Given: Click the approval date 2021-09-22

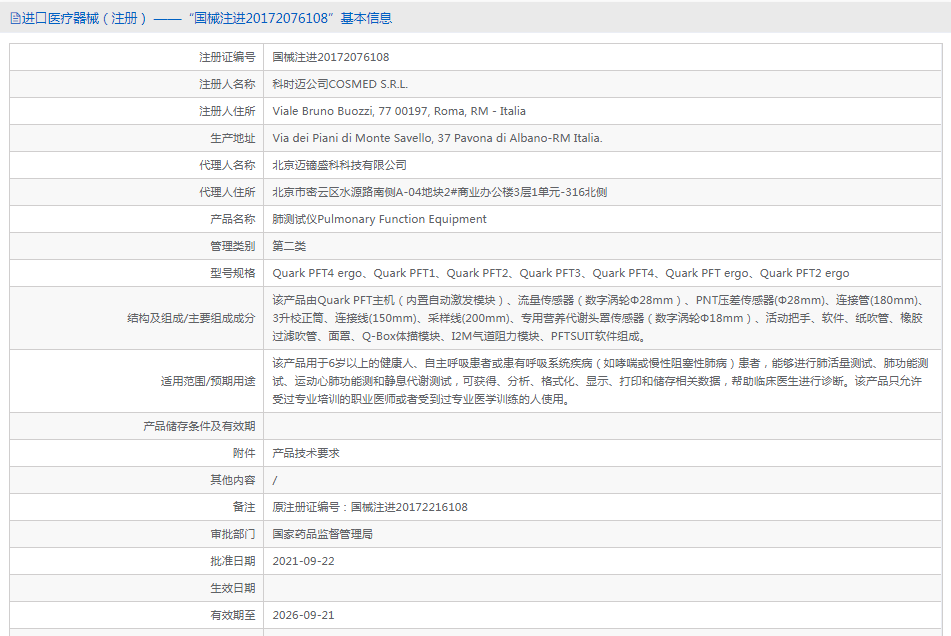Looking at the screenshot, I should click(304, 561).
